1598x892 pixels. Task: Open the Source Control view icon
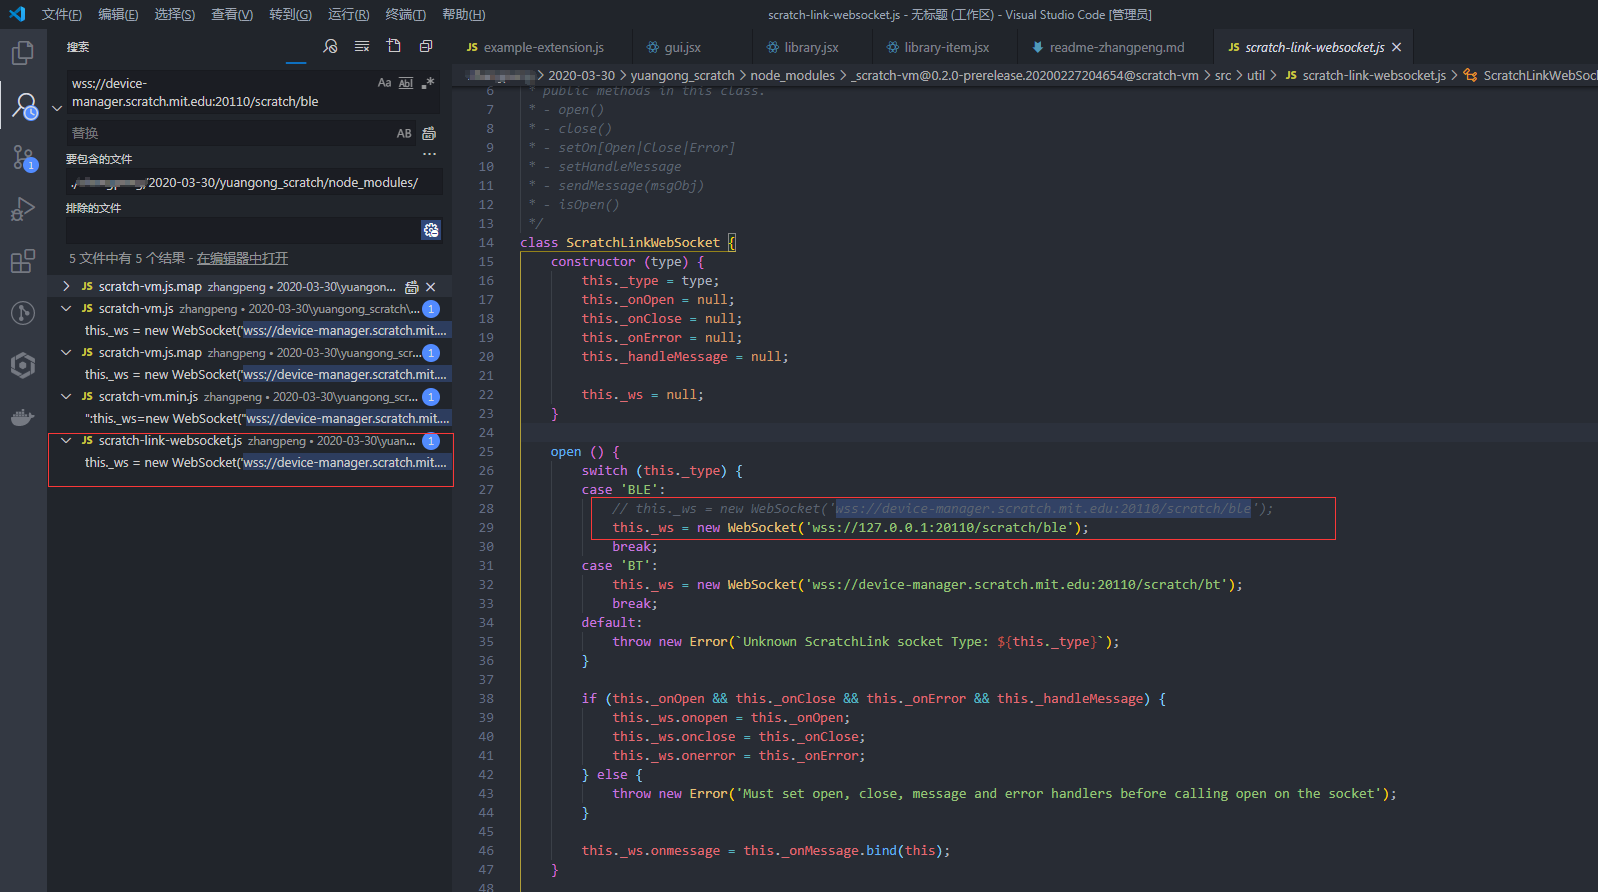pos(24,158)
